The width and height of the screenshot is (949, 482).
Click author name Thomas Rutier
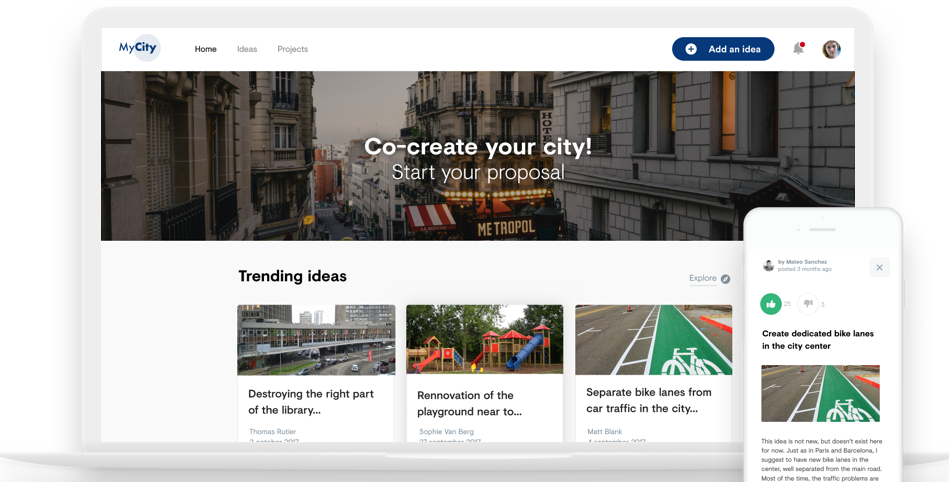pos(272,432)
